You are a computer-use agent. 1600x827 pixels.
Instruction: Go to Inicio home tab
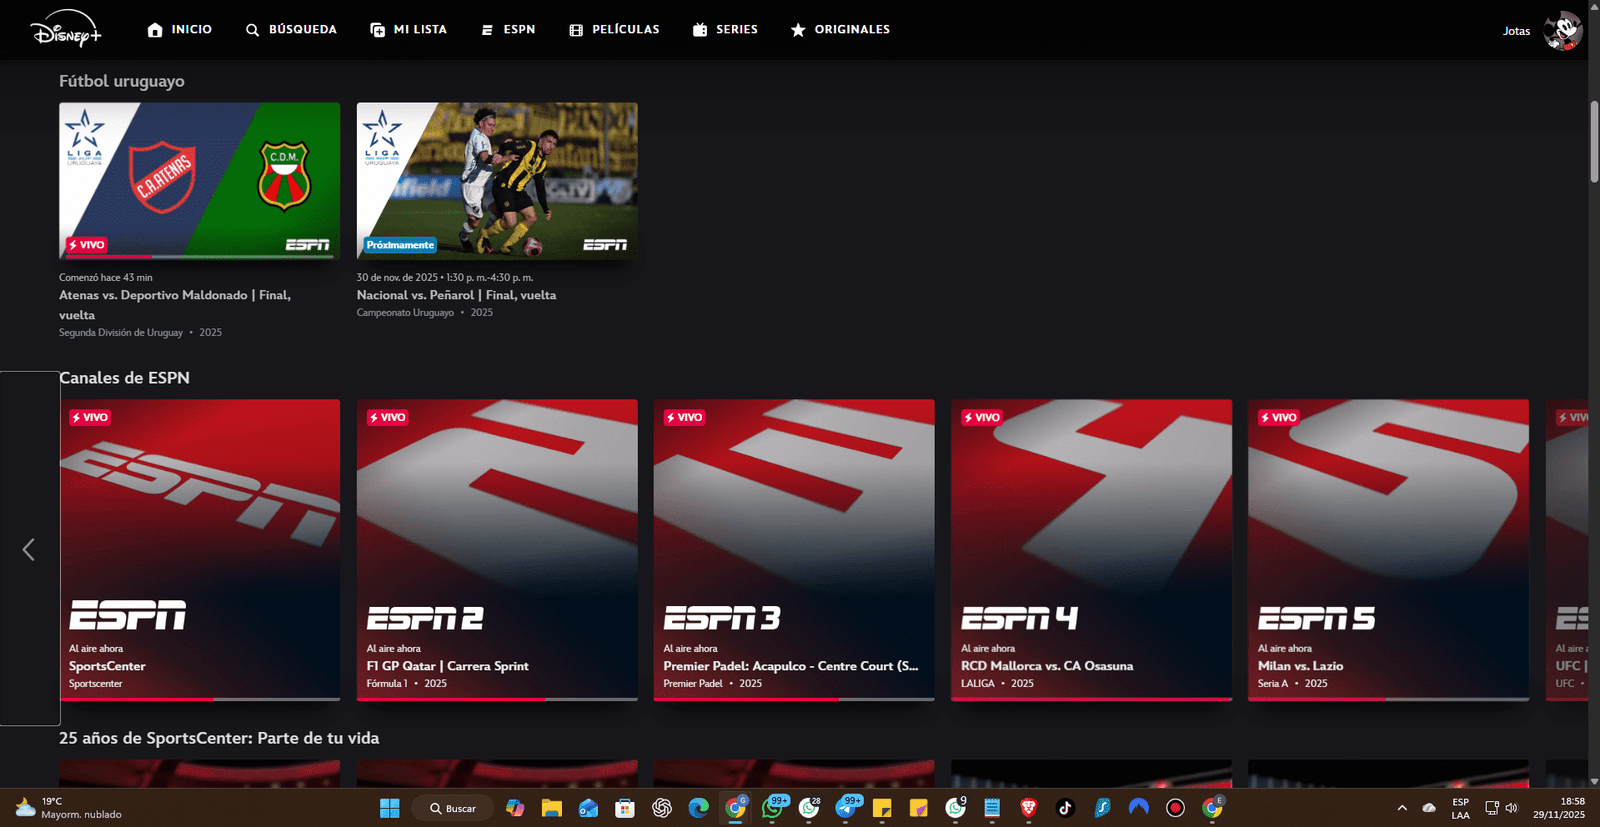point(180,30)
